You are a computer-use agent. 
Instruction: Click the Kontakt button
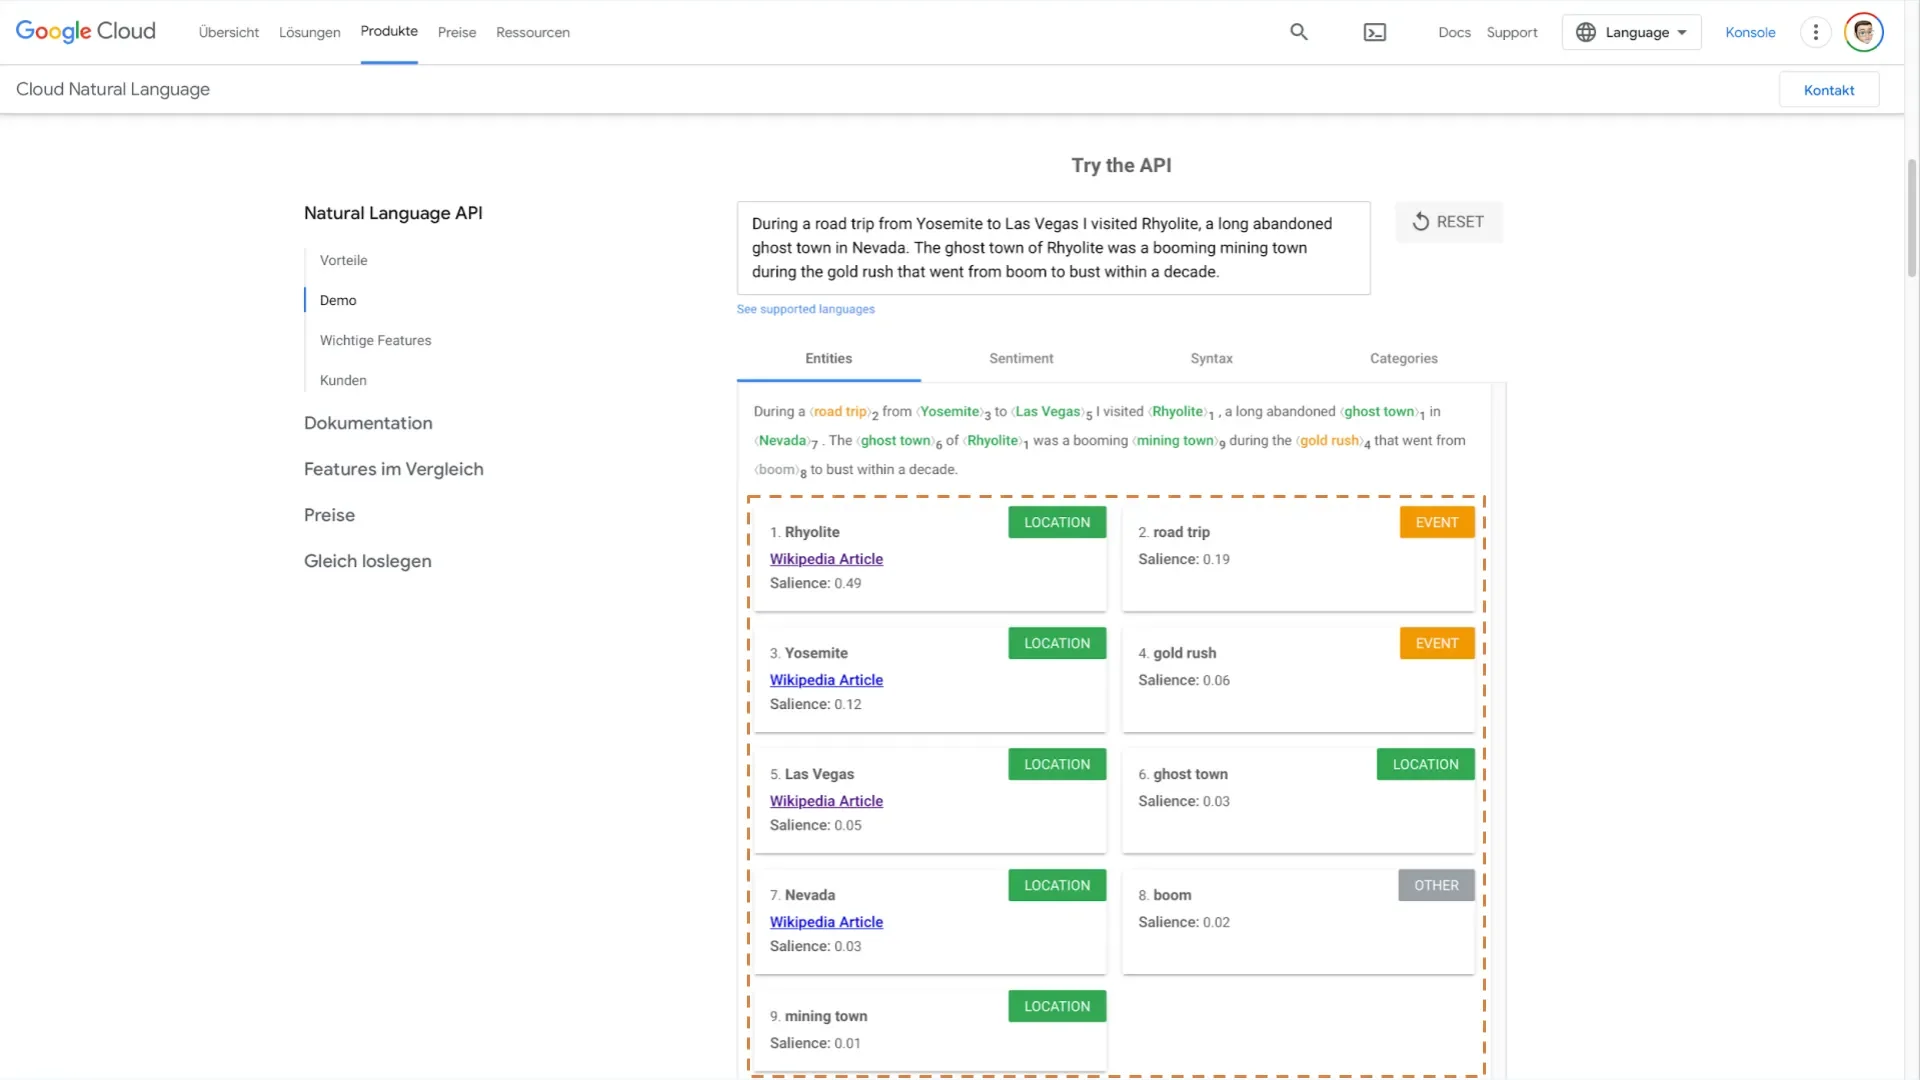click(x=1828, y=90)
